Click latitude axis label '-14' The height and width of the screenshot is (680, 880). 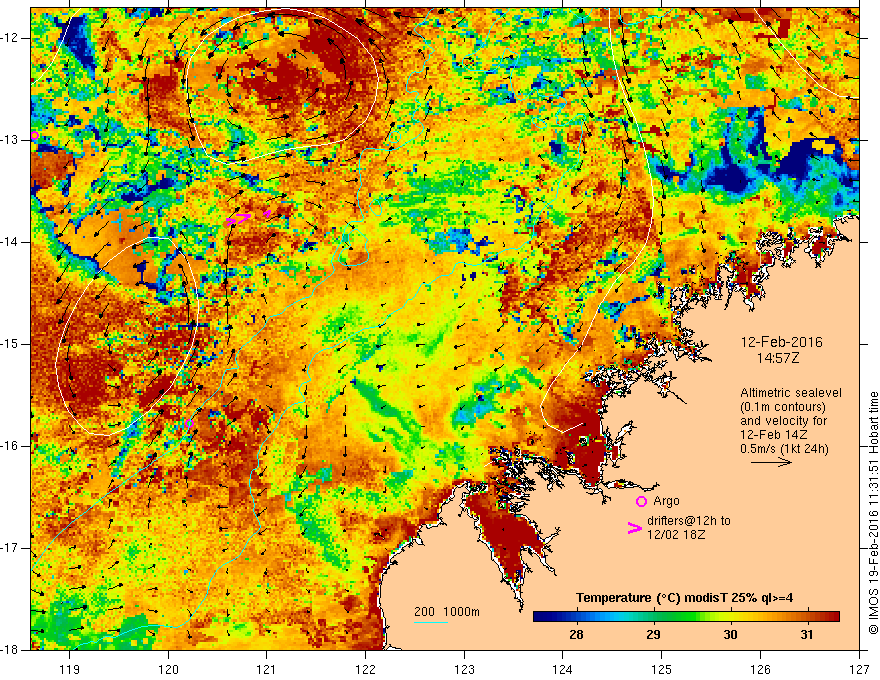[x=10, y=242]
